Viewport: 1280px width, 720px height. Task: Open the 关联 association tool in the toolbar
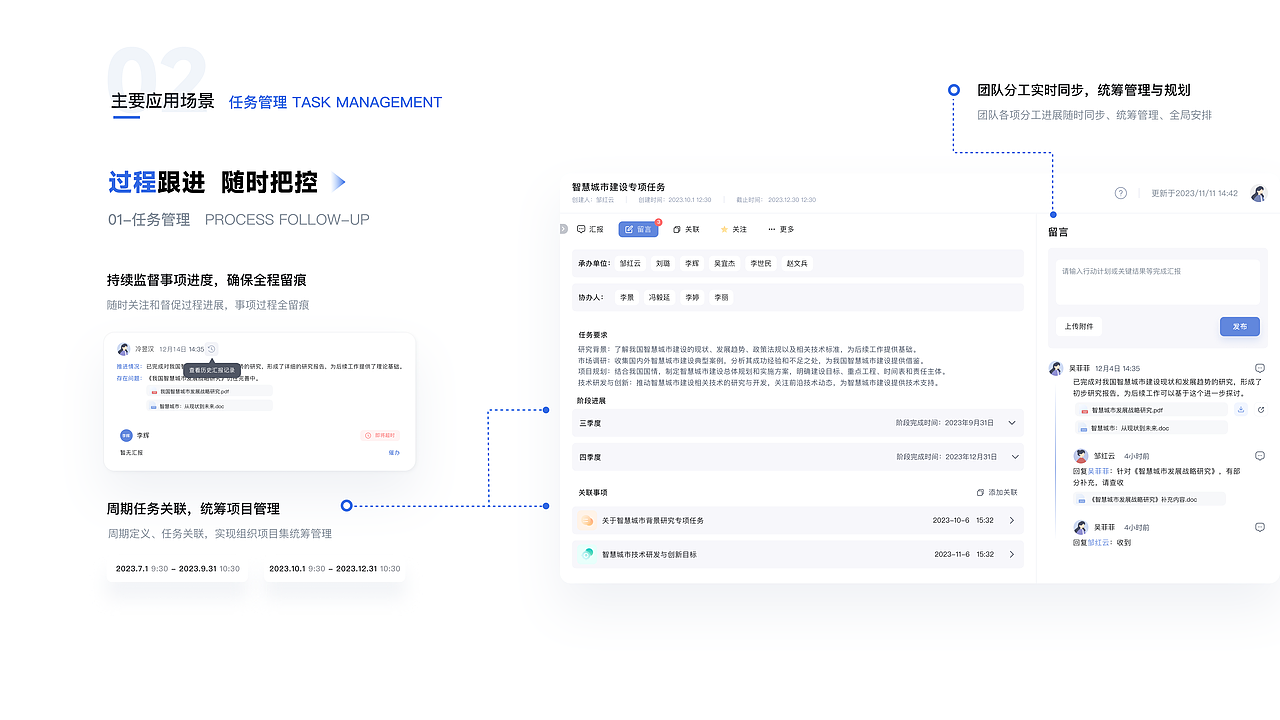coord(687,229)
